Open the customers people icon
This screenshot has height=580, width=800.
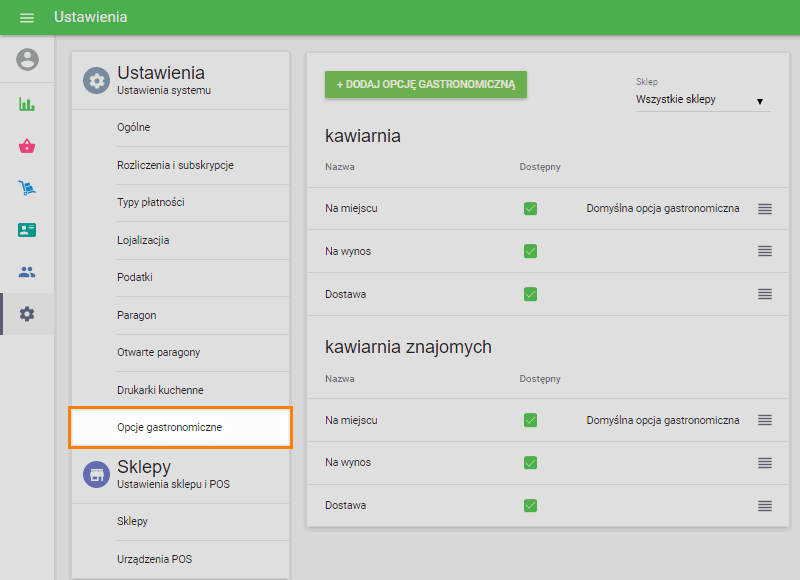(27, 272)
